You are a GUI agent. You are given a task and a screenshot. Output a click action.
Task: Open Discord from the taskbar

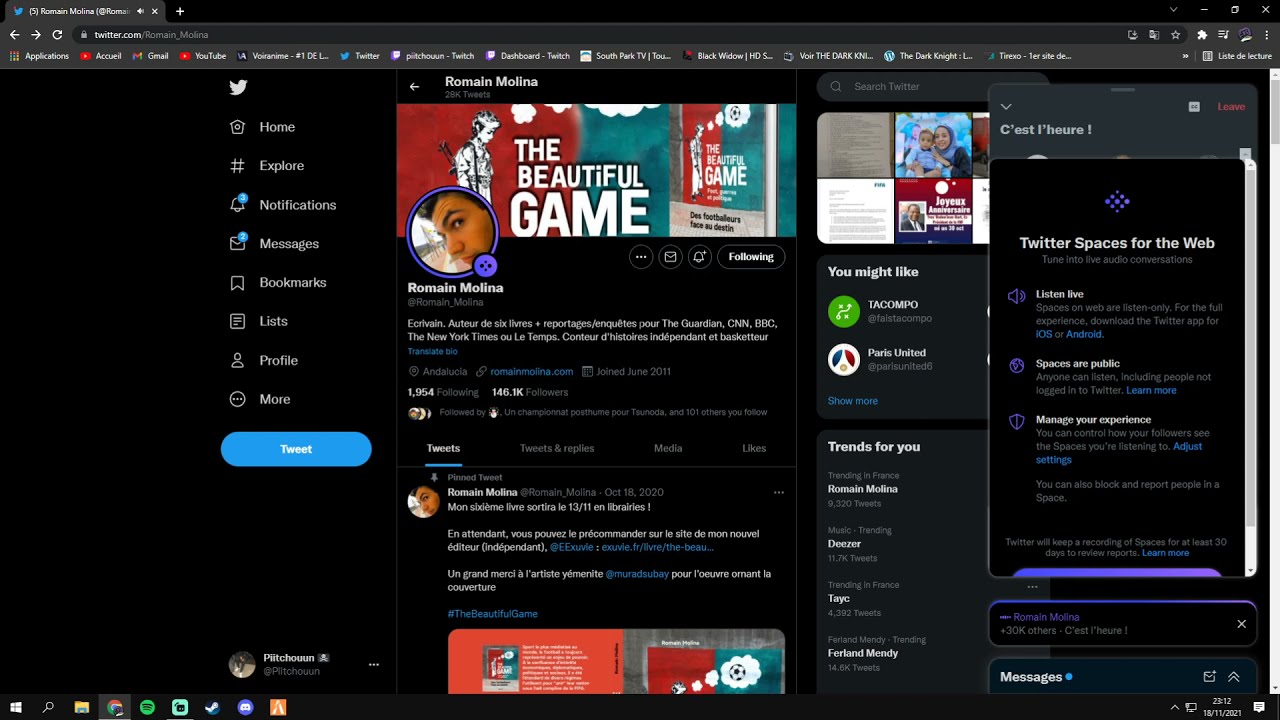point(246,707)
